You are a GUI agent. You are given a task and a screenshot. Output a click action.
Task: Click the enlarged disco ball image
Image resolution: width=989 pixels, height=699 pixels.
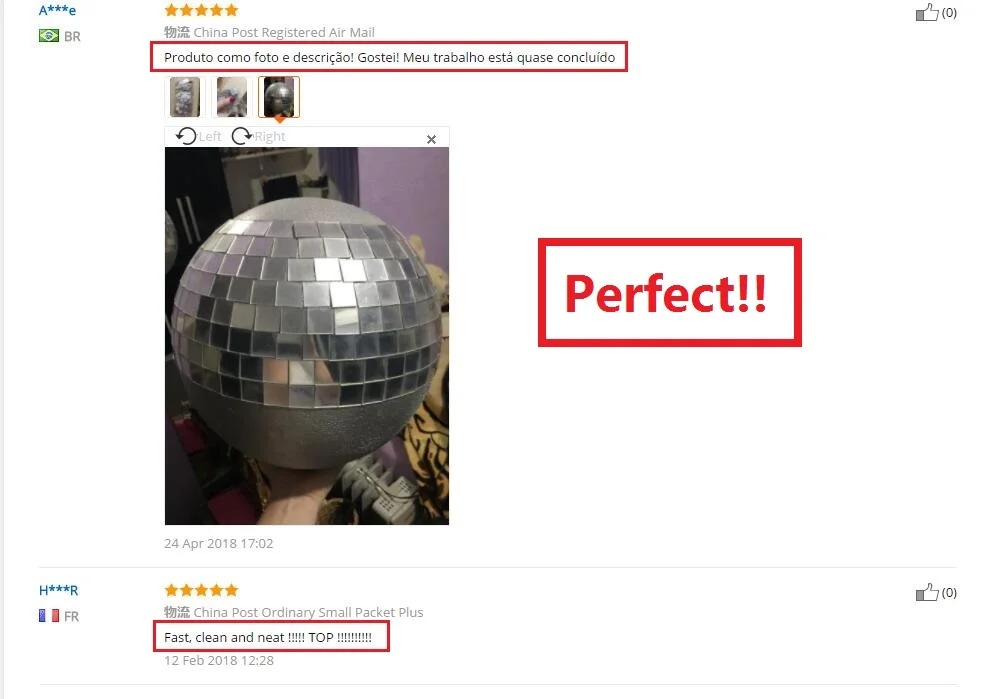307,336
